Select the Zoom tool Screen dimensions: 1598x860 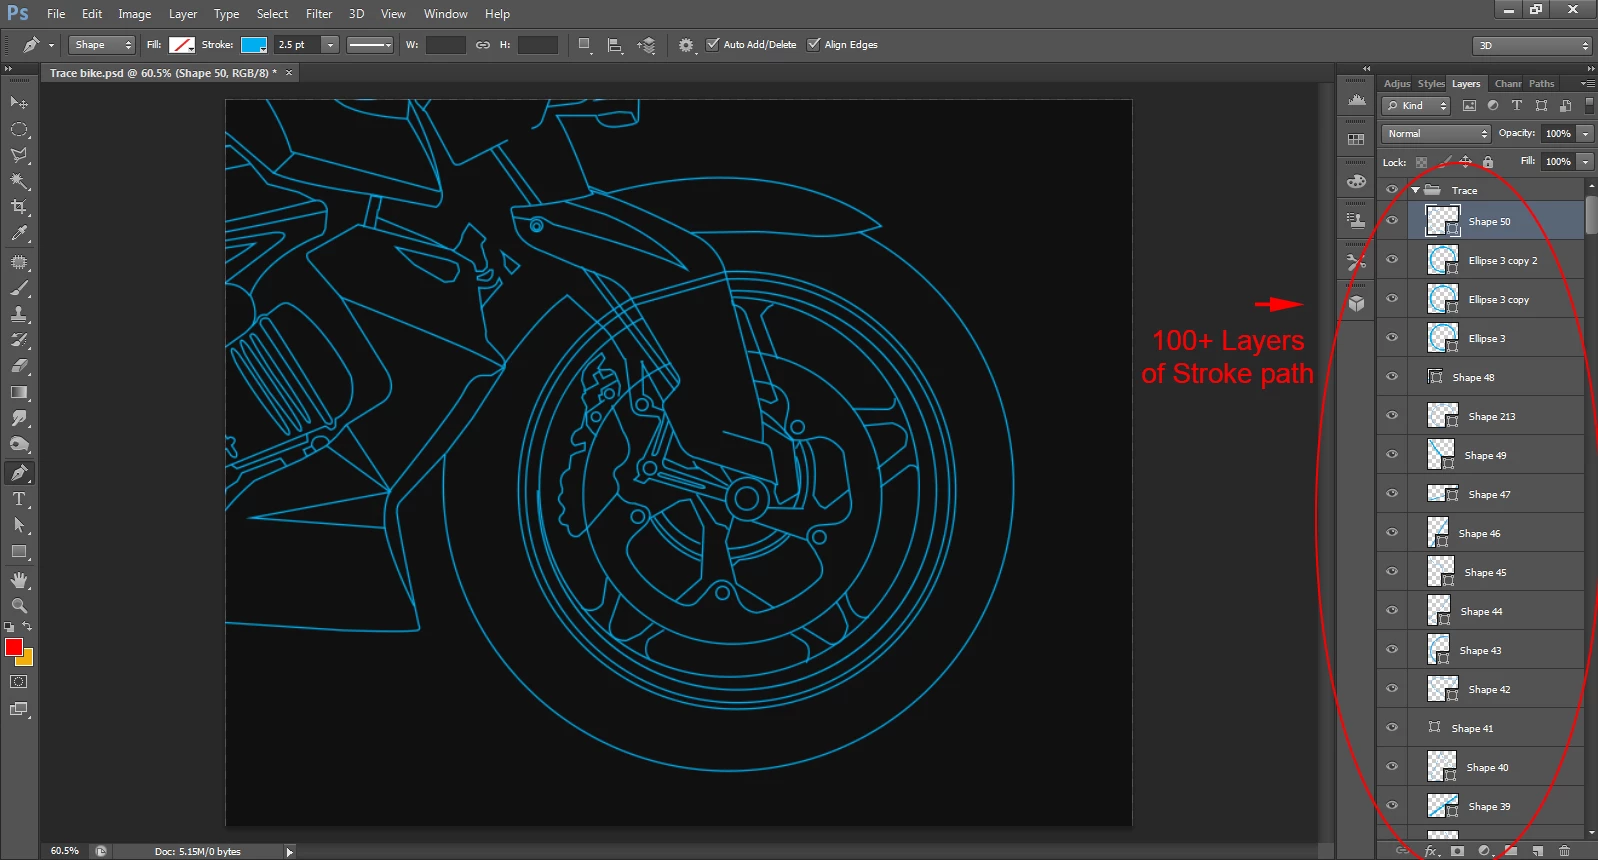pos(19,606)
